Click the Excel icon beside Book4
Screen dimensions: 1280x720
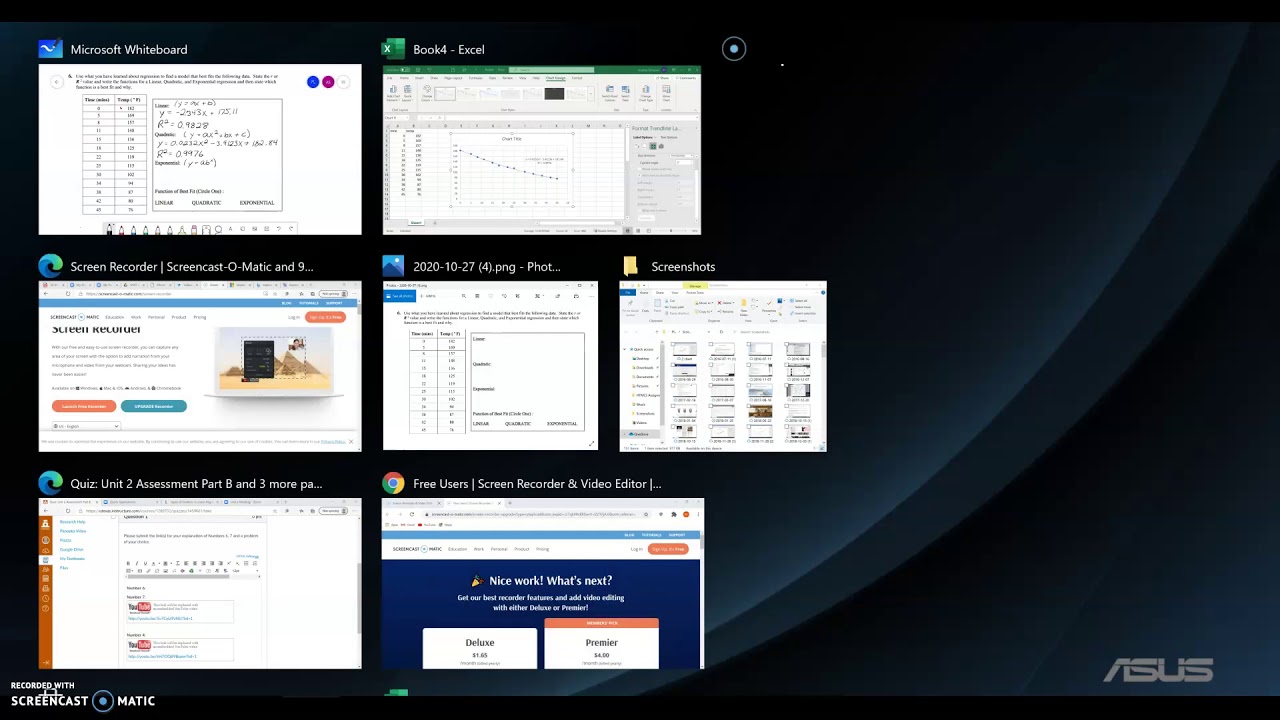(394, 49)
